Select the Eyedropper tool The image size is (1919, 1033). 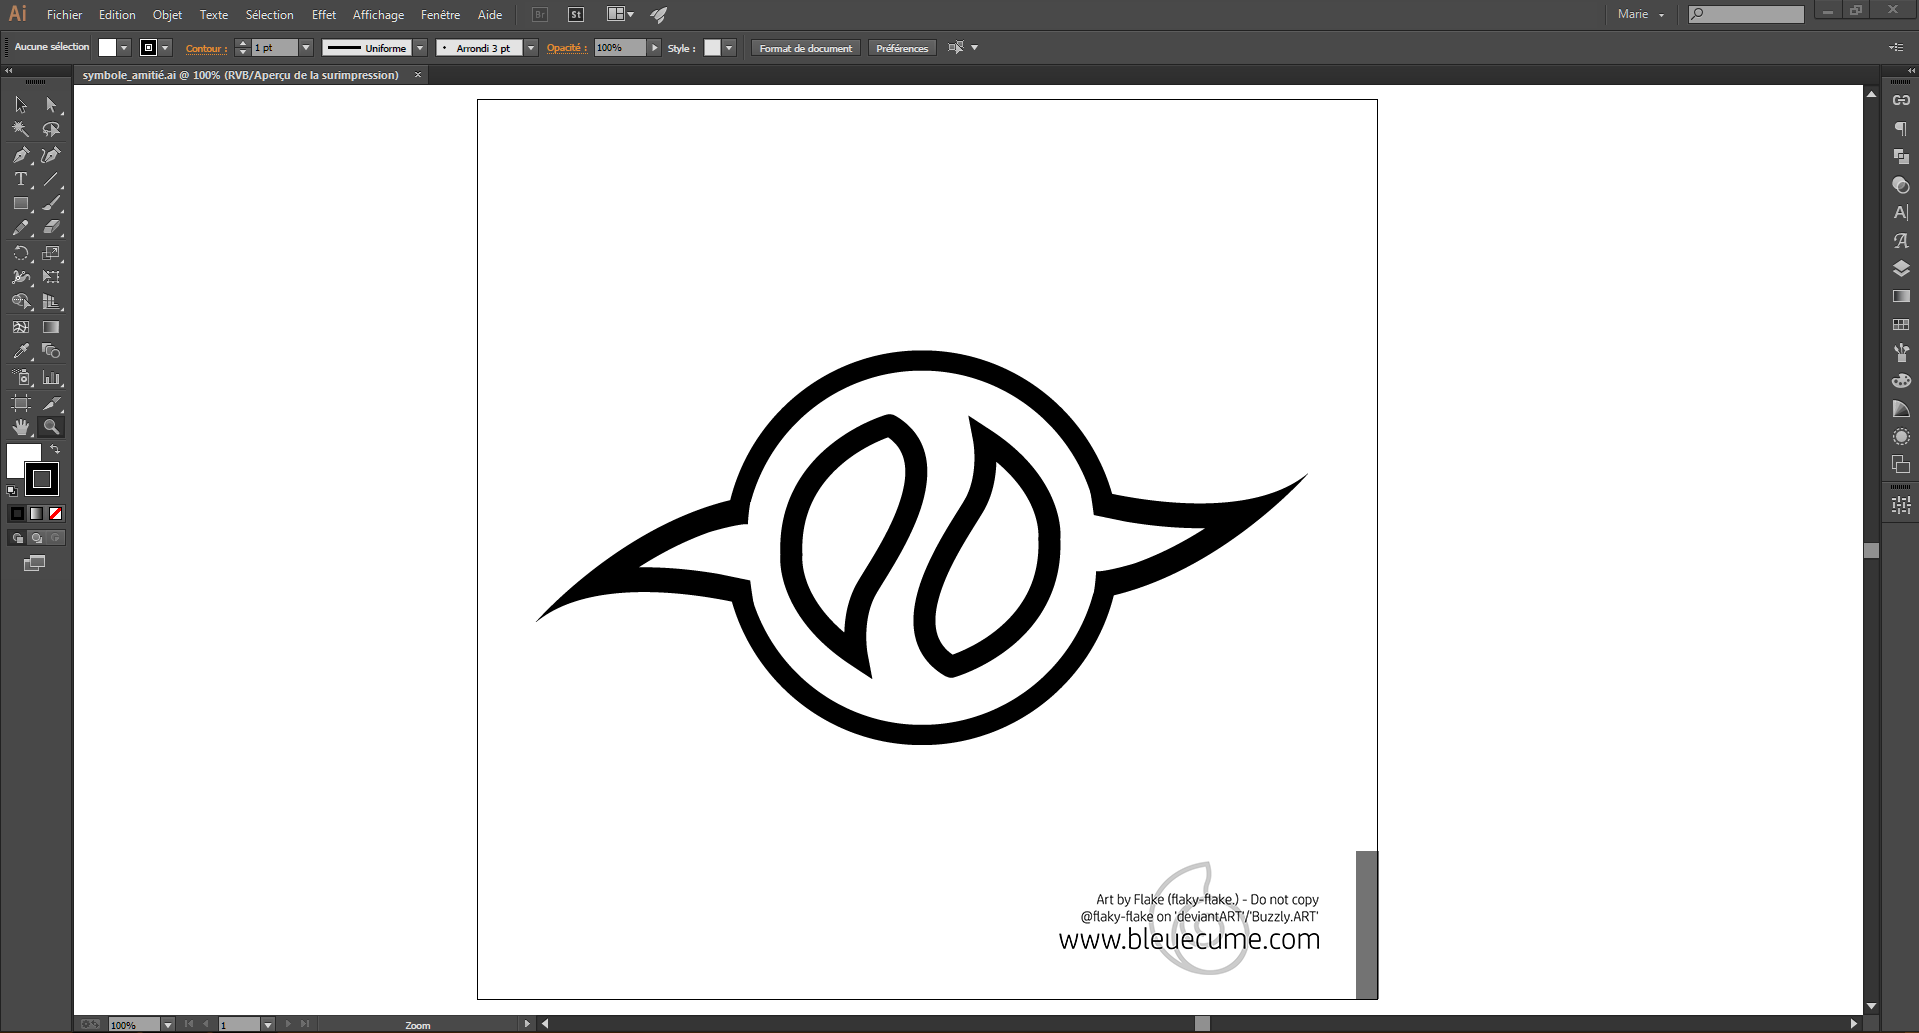pos(21,352)
